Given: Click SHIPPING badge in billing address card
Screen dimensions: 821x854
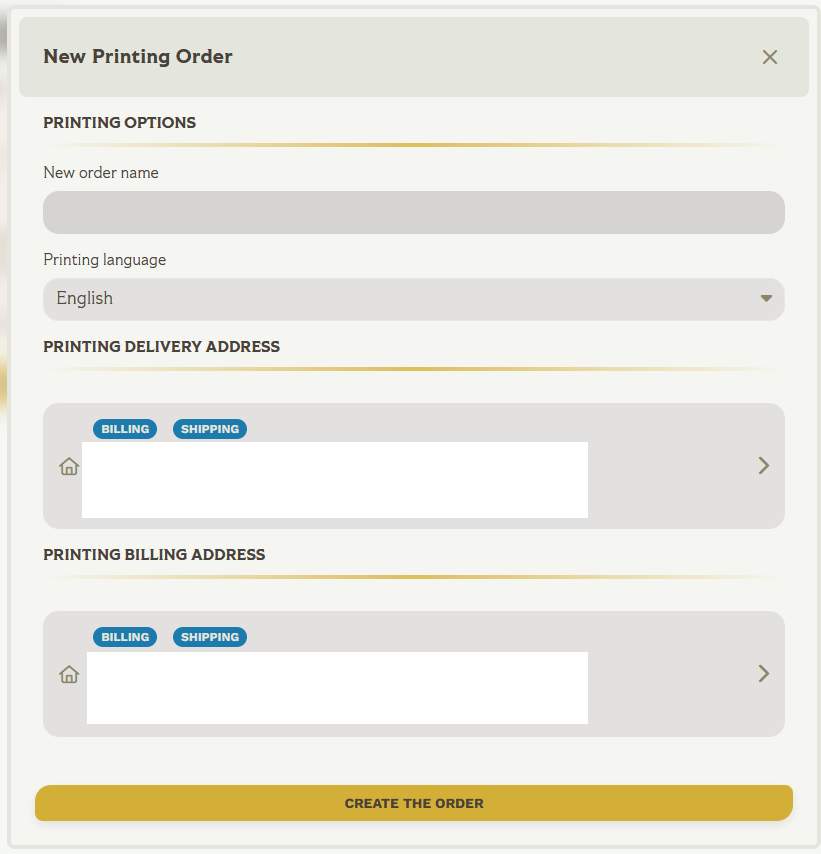Looking at the screenshot, I should tap(210, 637).
